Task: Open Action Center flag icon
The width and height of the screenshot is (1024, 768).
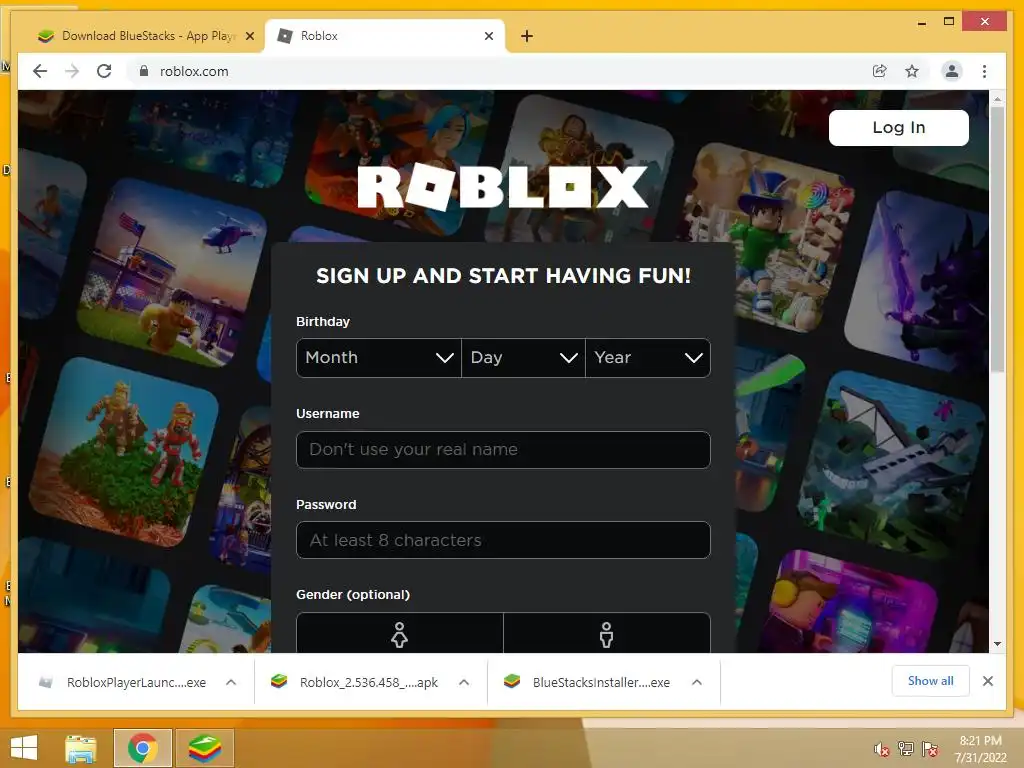Action: [930, 748]
